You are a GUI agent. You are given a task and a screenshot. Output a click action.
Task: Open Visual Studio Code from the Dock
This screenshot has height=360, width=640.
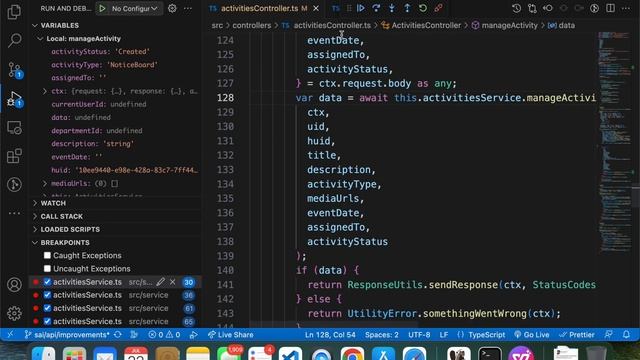point(290,353)
